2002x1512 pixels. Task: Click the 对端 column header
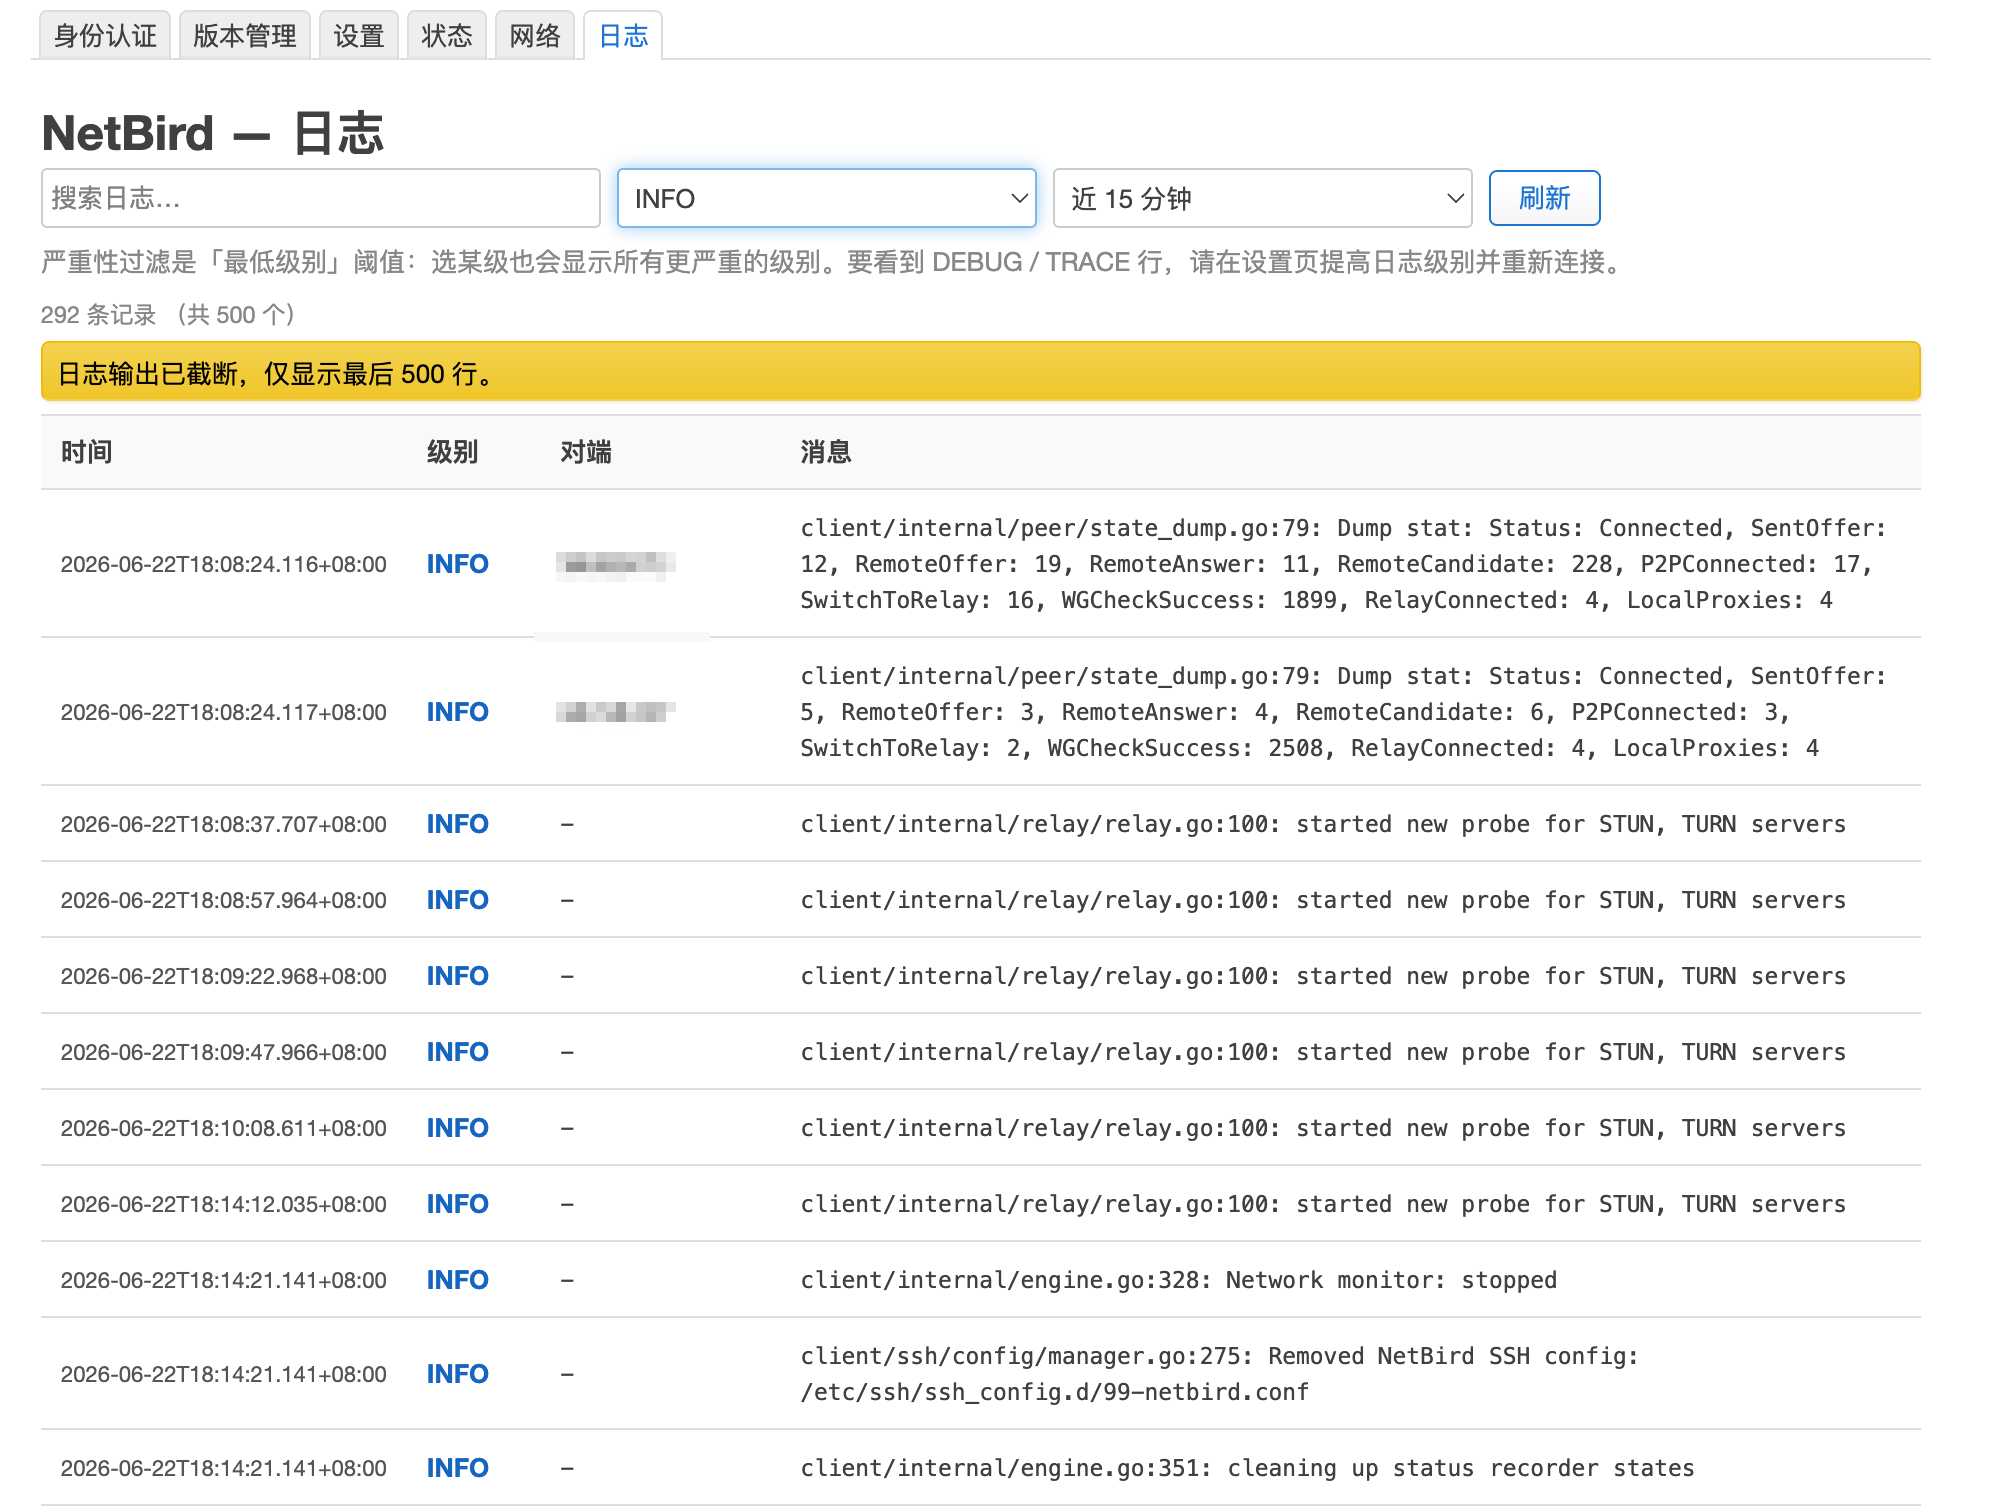tap(586, 452)
